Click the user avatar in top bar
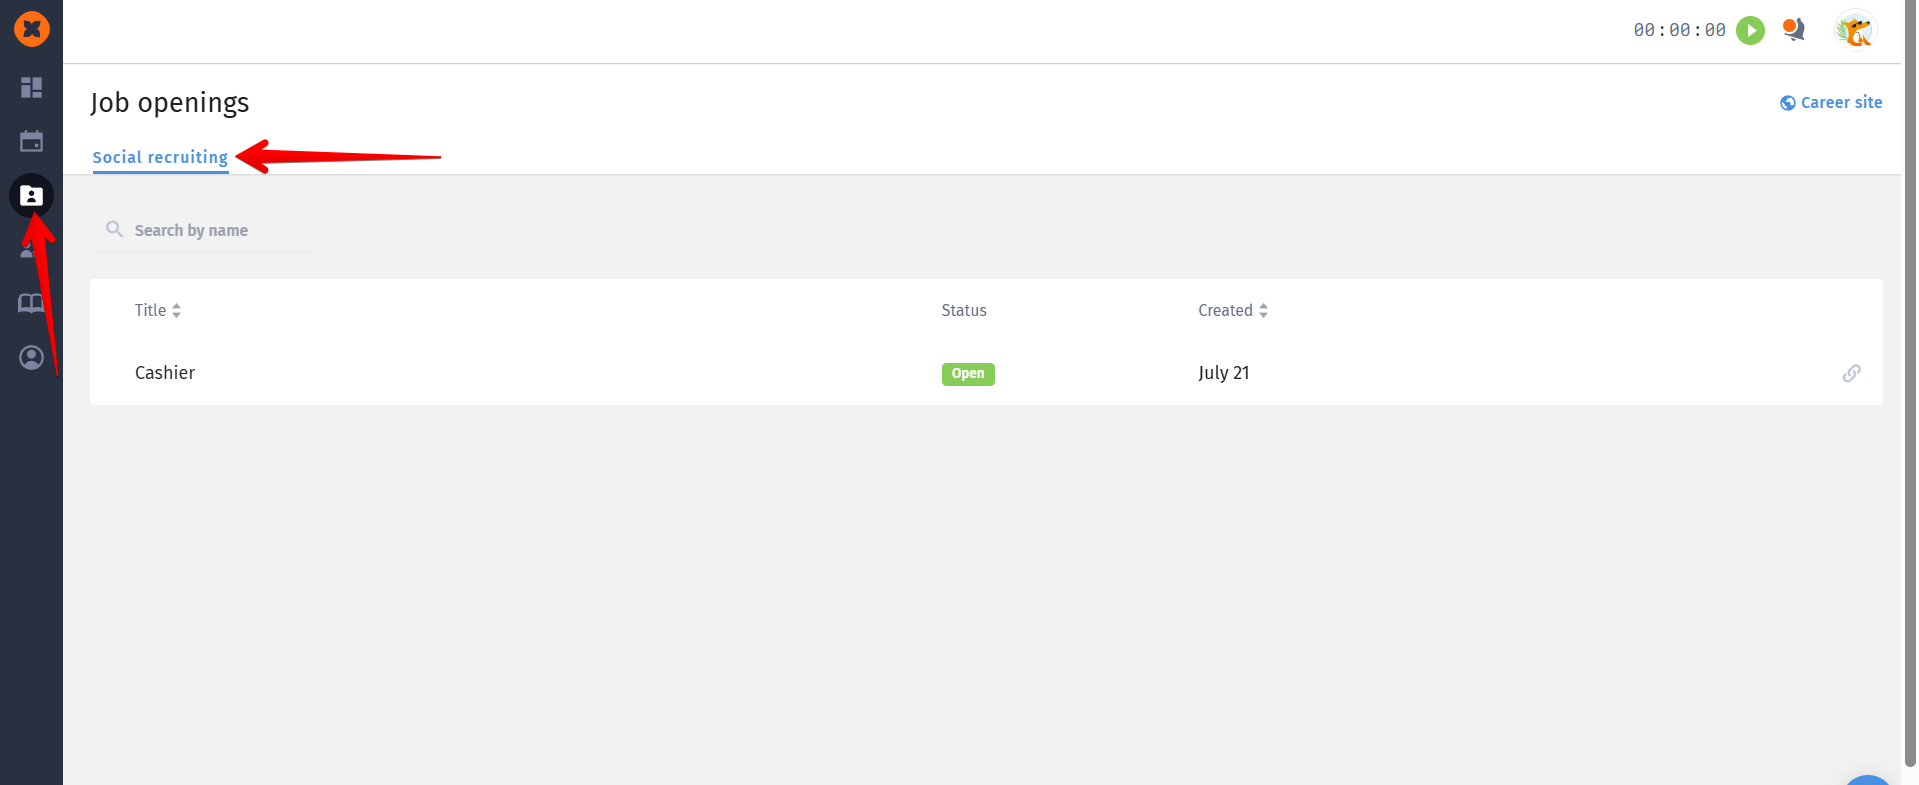Screen dimensions: 1919x785 click(x=1855, y=30)
